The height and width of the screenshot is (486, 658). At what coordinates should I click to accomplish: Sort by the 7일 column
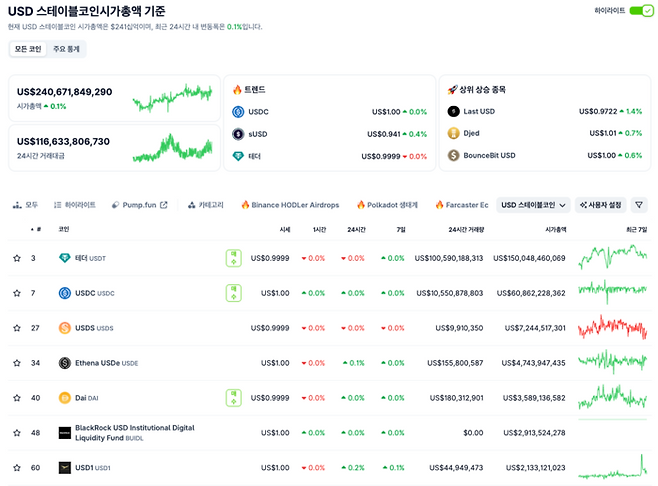pyautogui.click(x=401, y=229)
